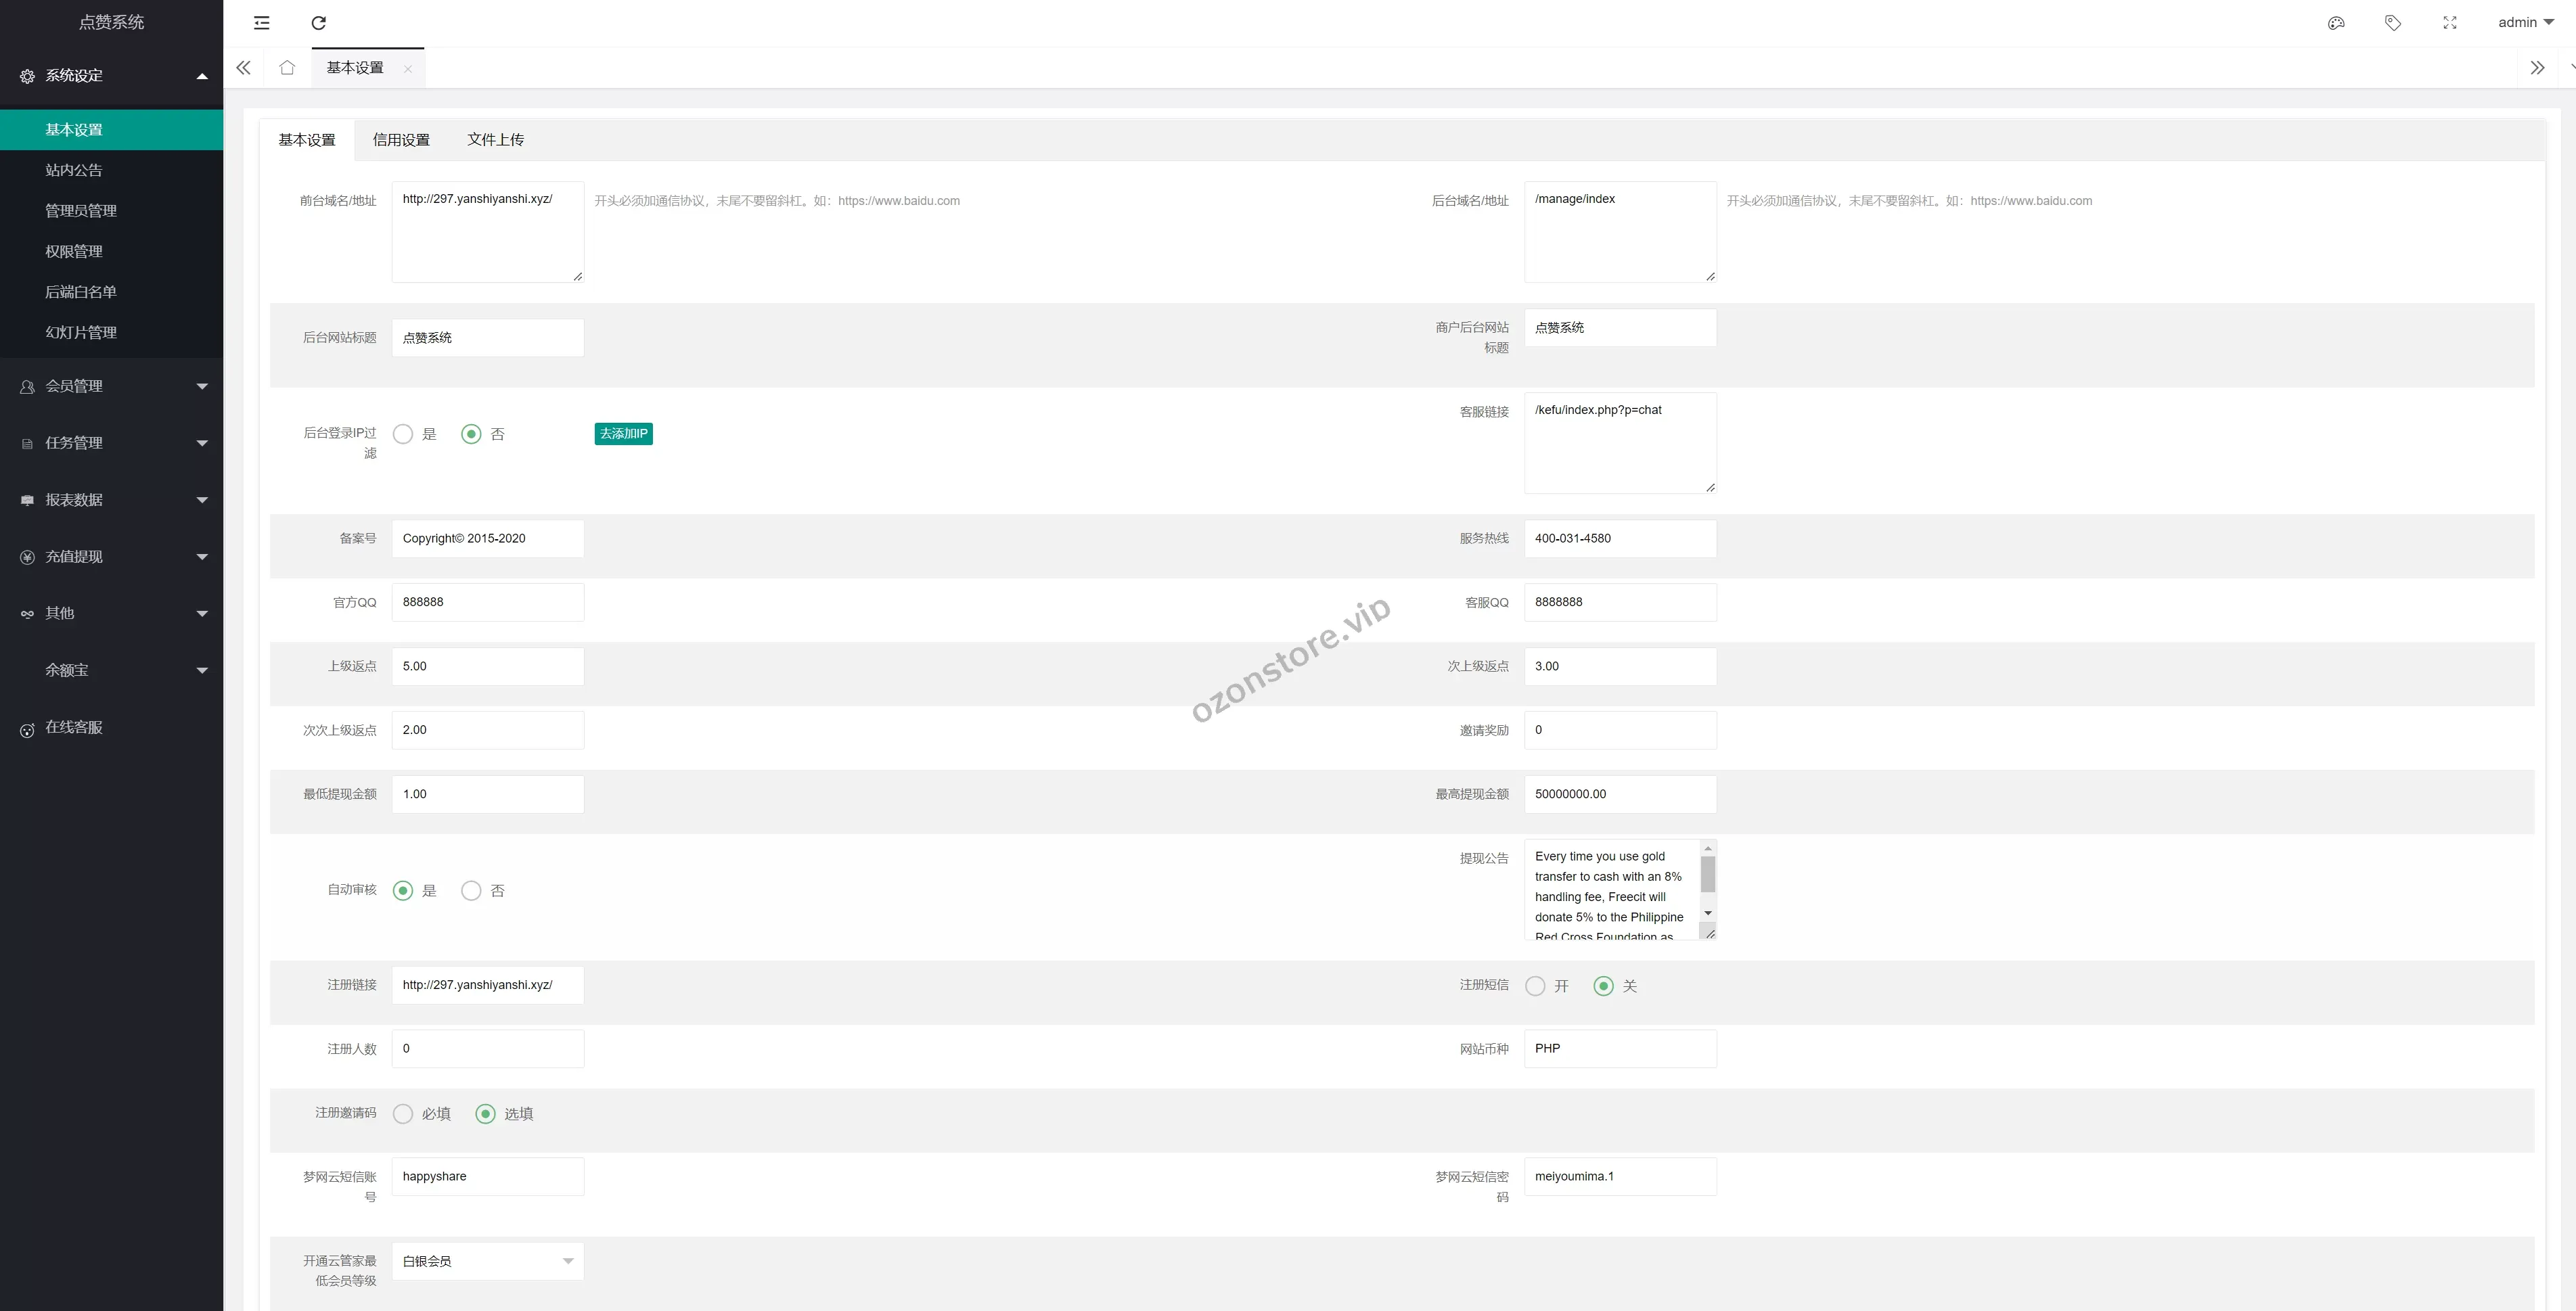Switch to the 文件上传 tab
This screenshot has width=2576, height=1311.
[495, 140]
